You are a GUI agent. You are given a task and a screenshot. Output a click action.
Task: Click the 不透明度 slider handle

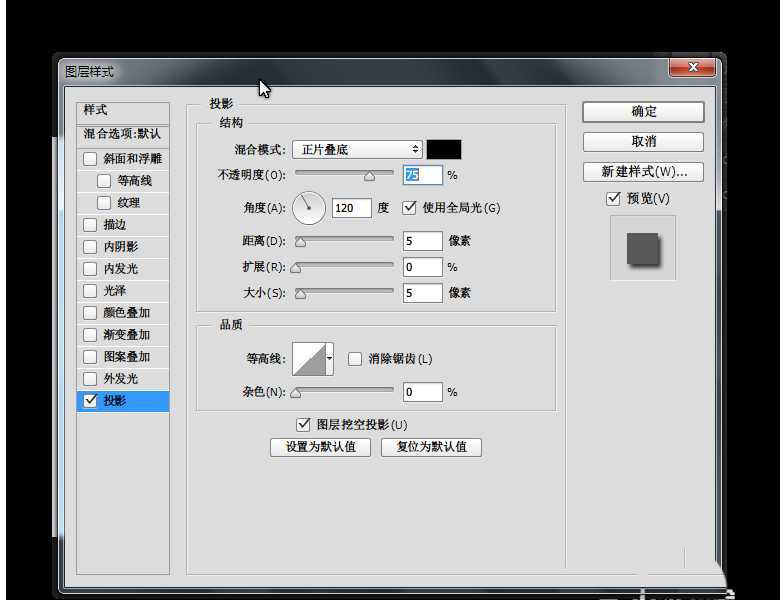[369, 175]
